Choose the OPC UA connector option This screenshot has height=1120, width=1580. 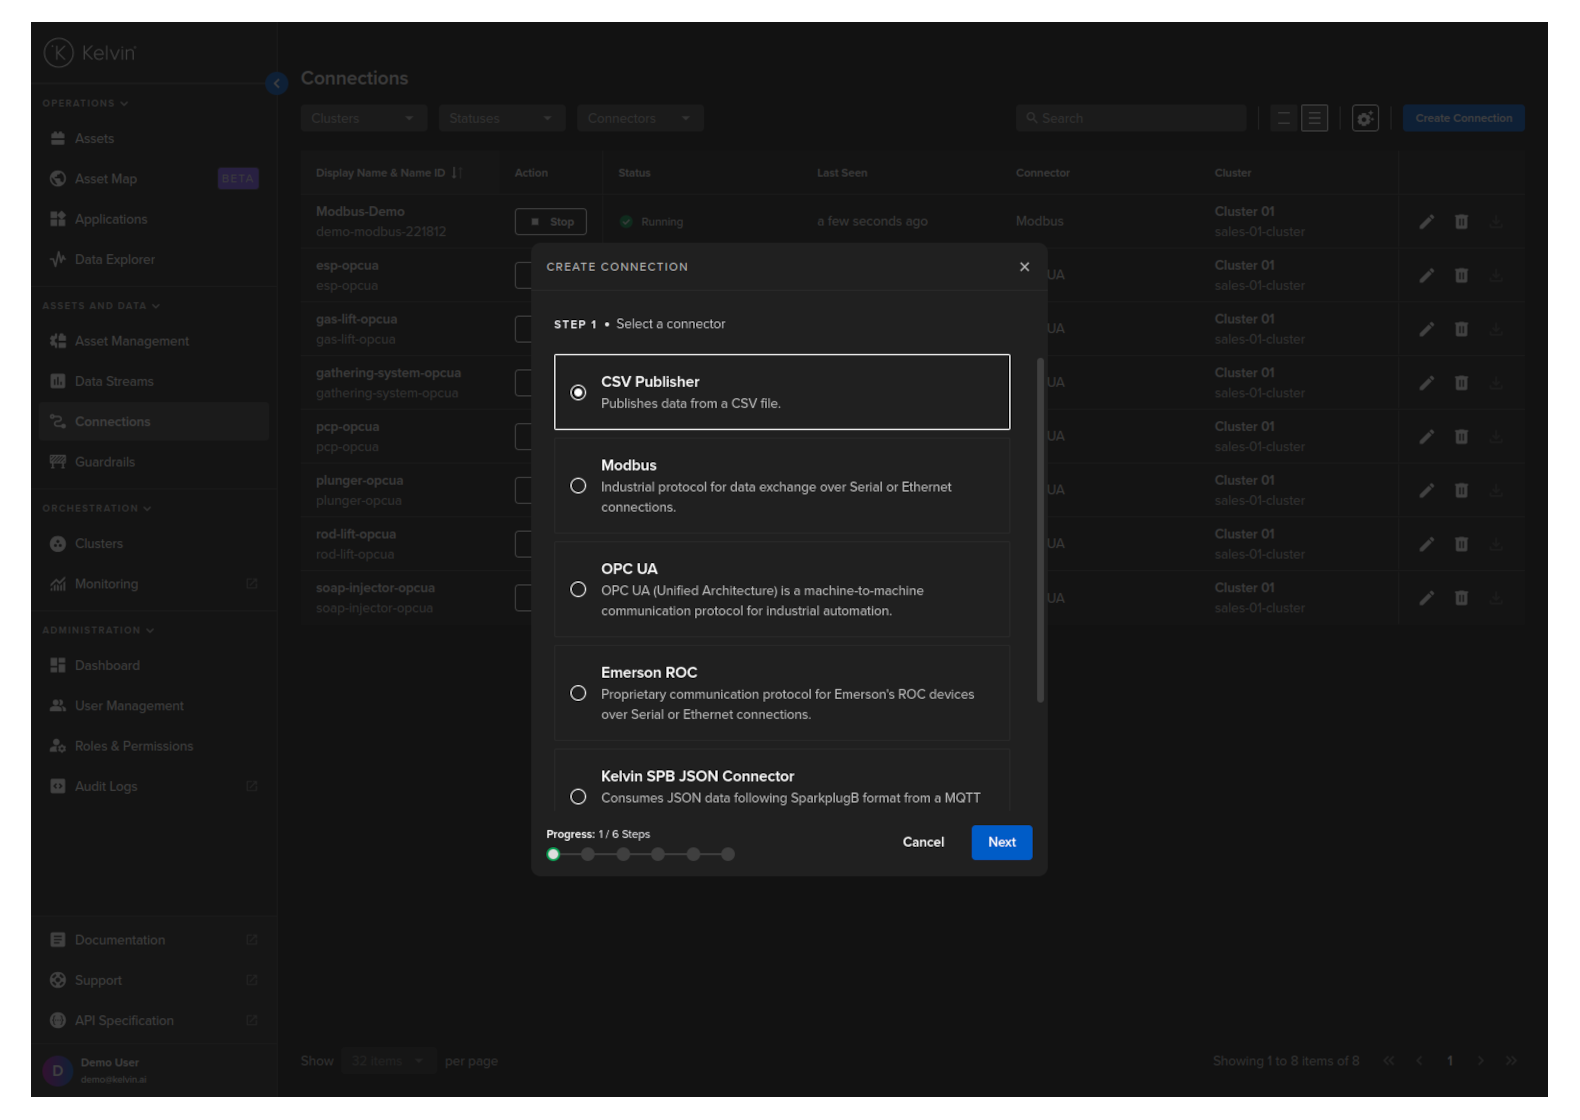578,590
